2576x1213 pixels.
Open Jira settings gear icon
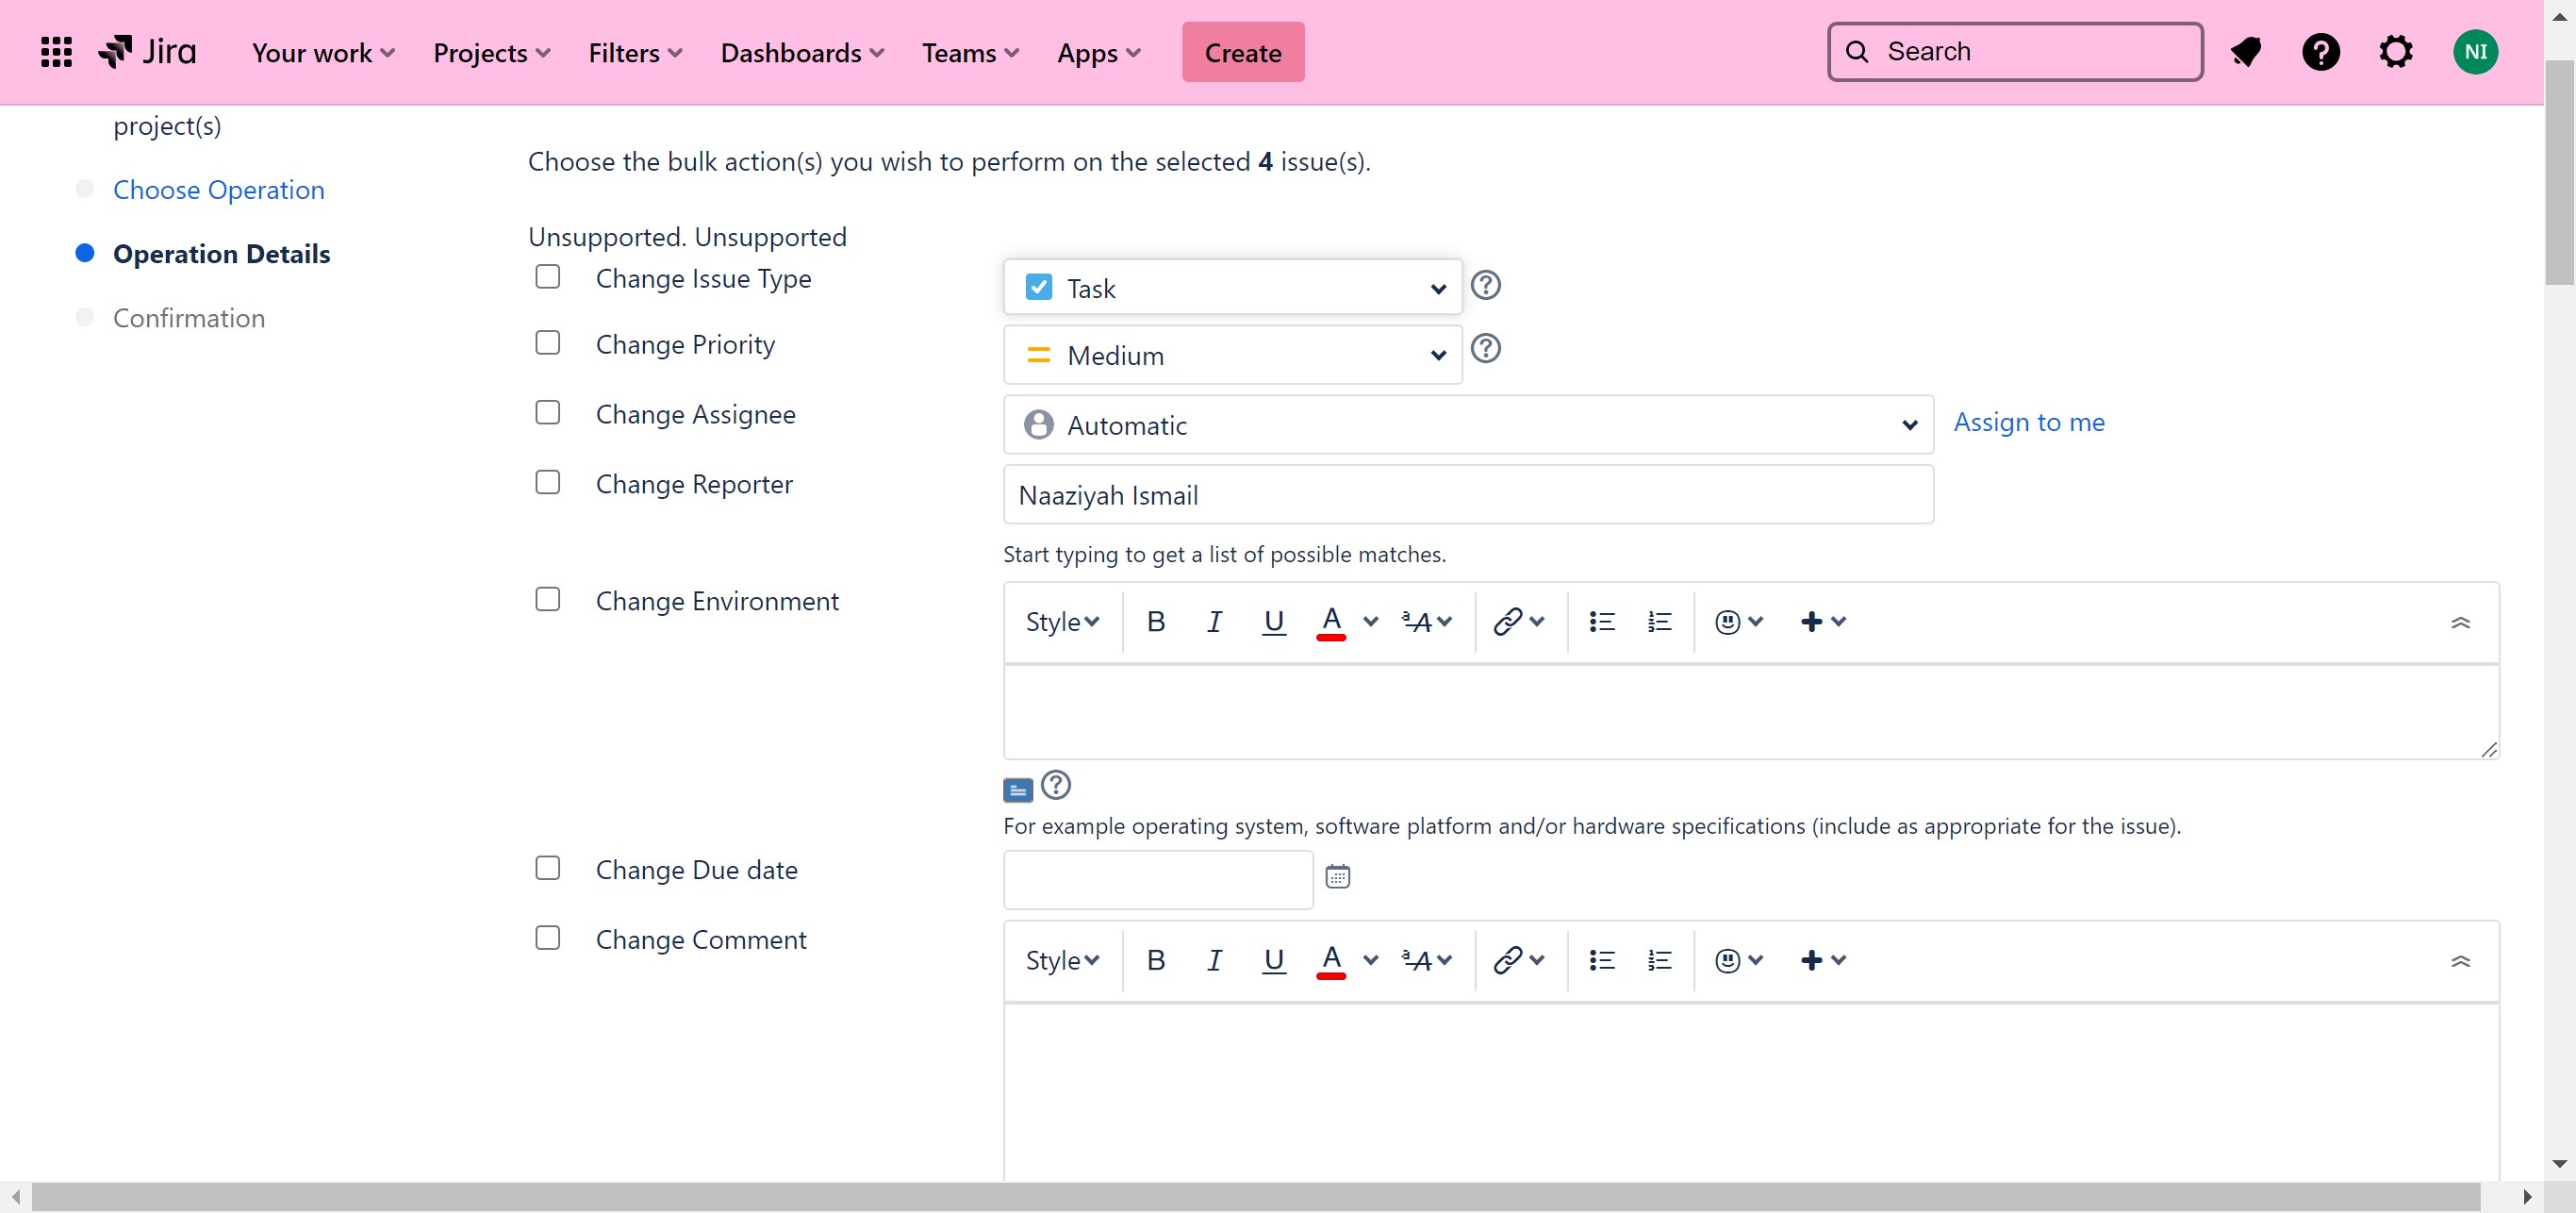pos(2395,52)
